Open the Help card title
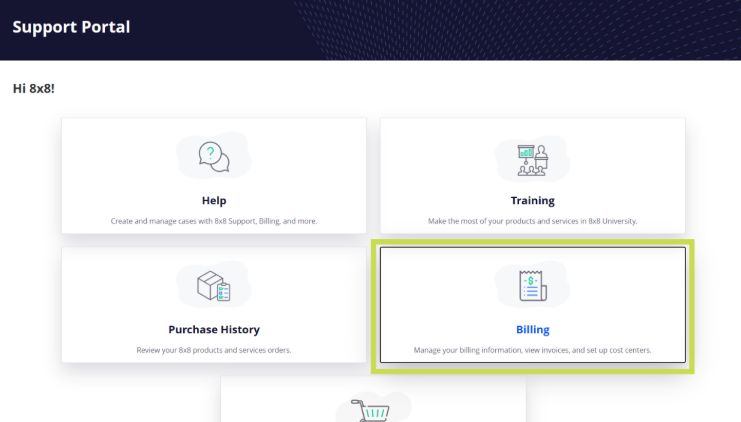741x422 pixels. (214, 200)
